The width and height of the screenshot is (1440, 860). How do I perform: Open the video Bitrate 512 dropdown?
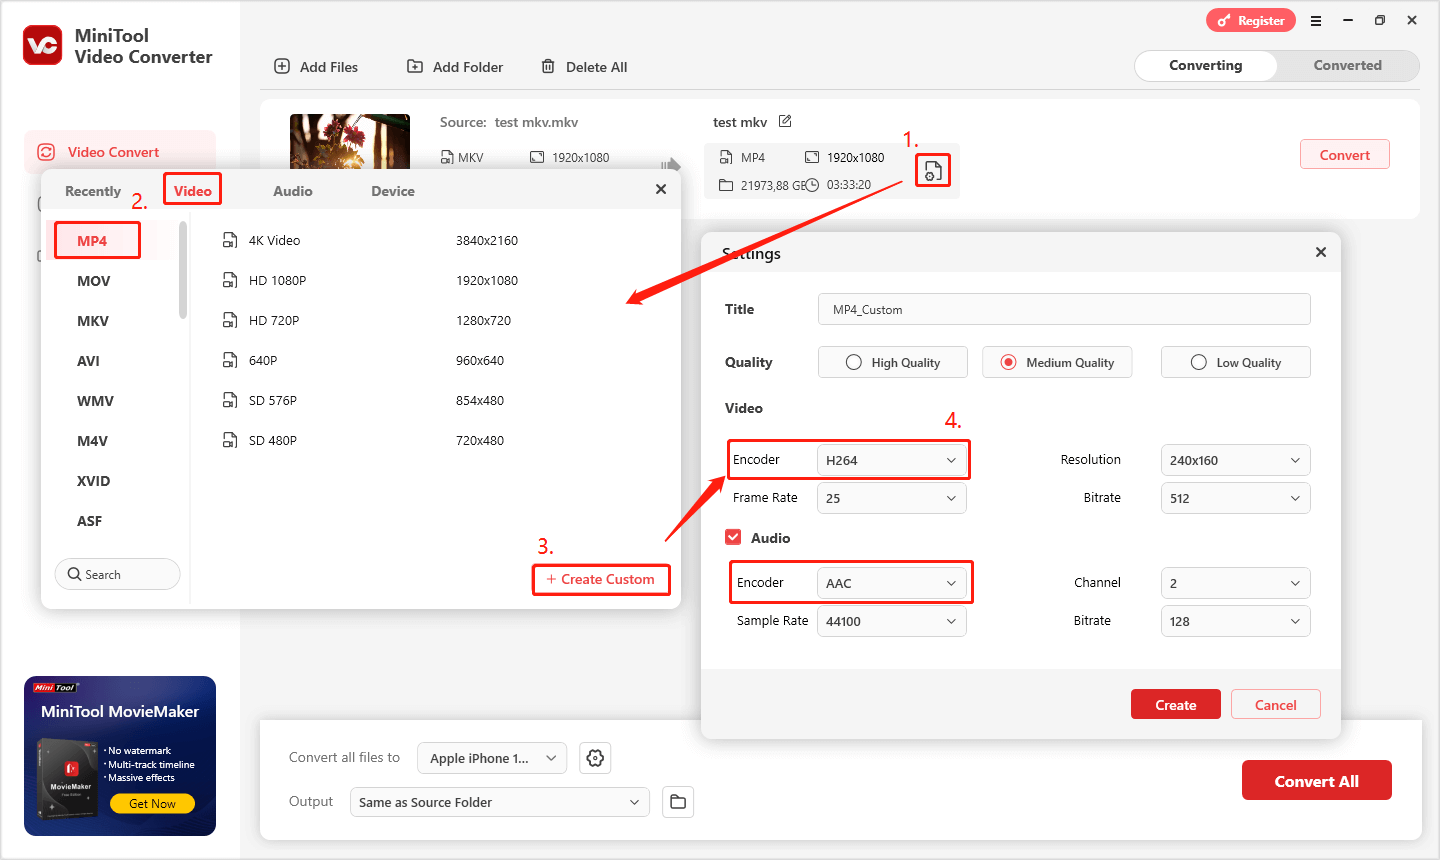coord(1235,498)
